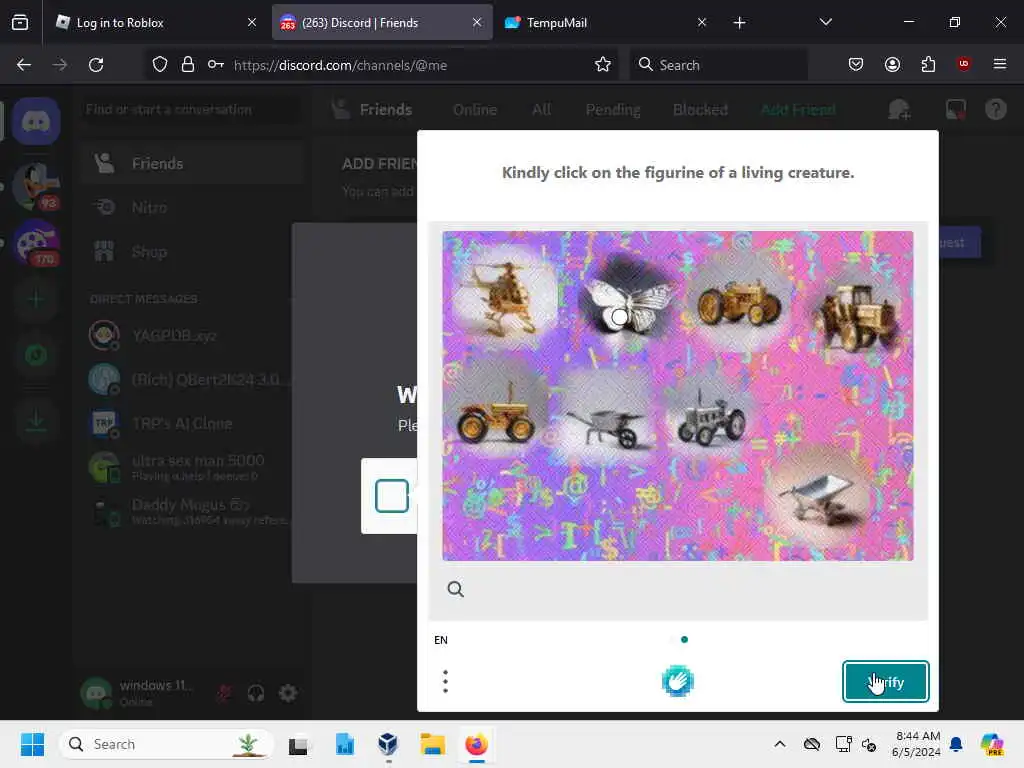Open the (Rich) QBert direct message
Viewport: 1024px width, 768px height.
(192, 379)
